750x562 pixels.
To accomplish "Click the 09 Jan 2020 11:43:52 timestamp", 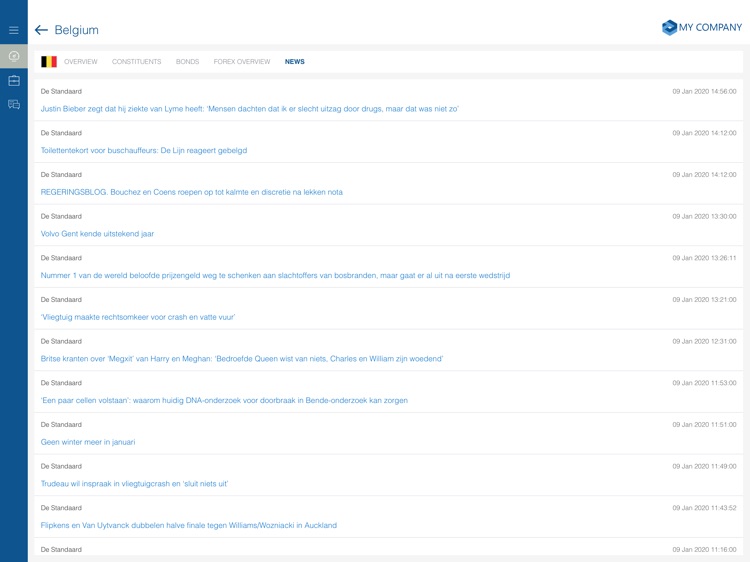I will click(704, 507).
